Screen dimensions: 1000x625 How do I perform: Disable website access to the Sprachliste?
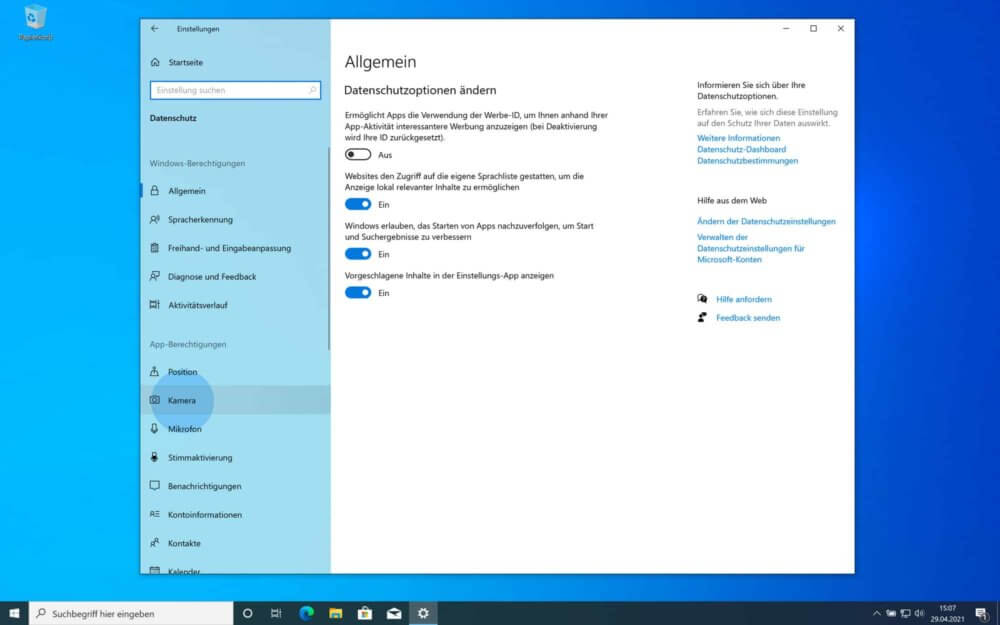[357, 203]
